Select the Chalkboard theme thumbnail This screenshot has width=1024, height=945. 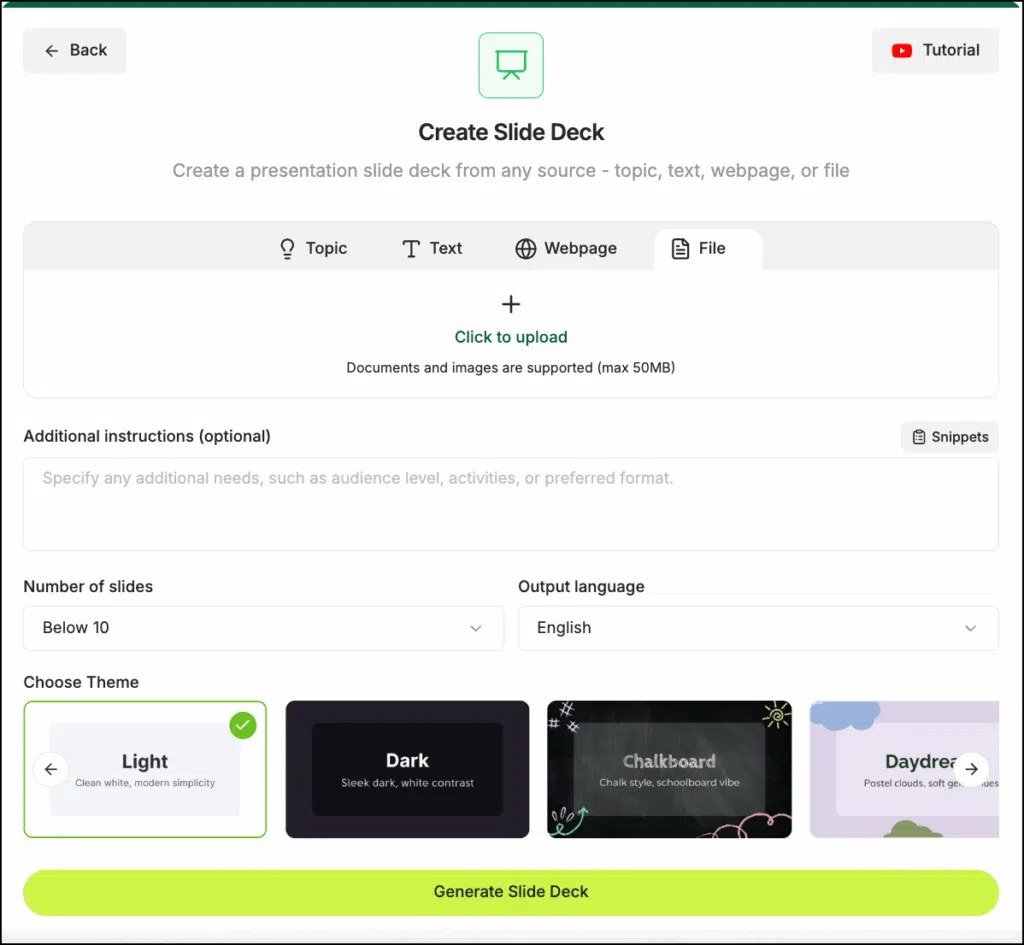(x=669, y=768)
